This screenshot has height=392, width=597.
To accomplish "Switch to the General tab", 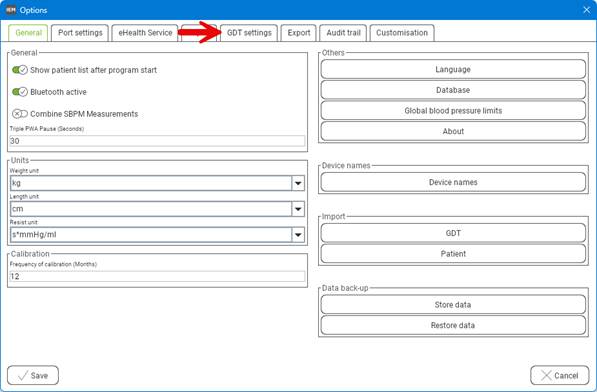I will click(x=28, y=33).
